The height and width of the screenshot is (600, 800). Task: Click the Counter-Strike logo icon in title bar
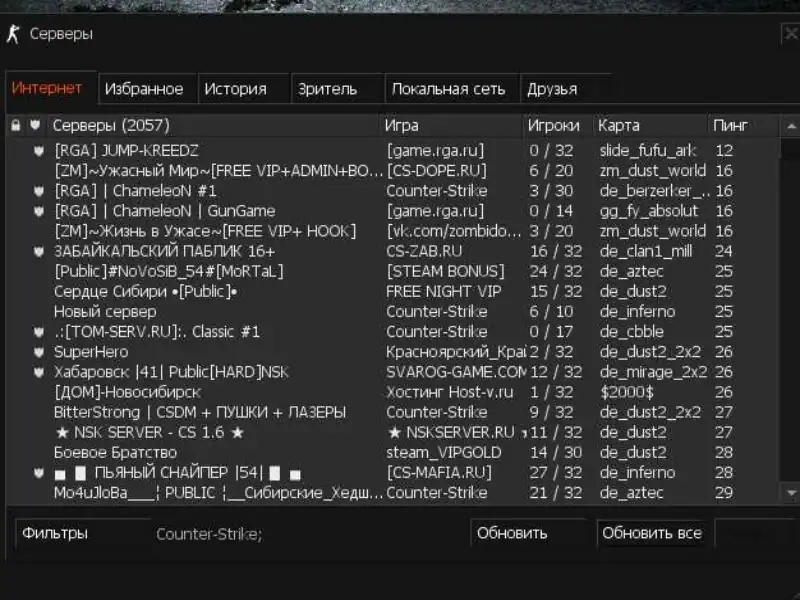[13, 34]
